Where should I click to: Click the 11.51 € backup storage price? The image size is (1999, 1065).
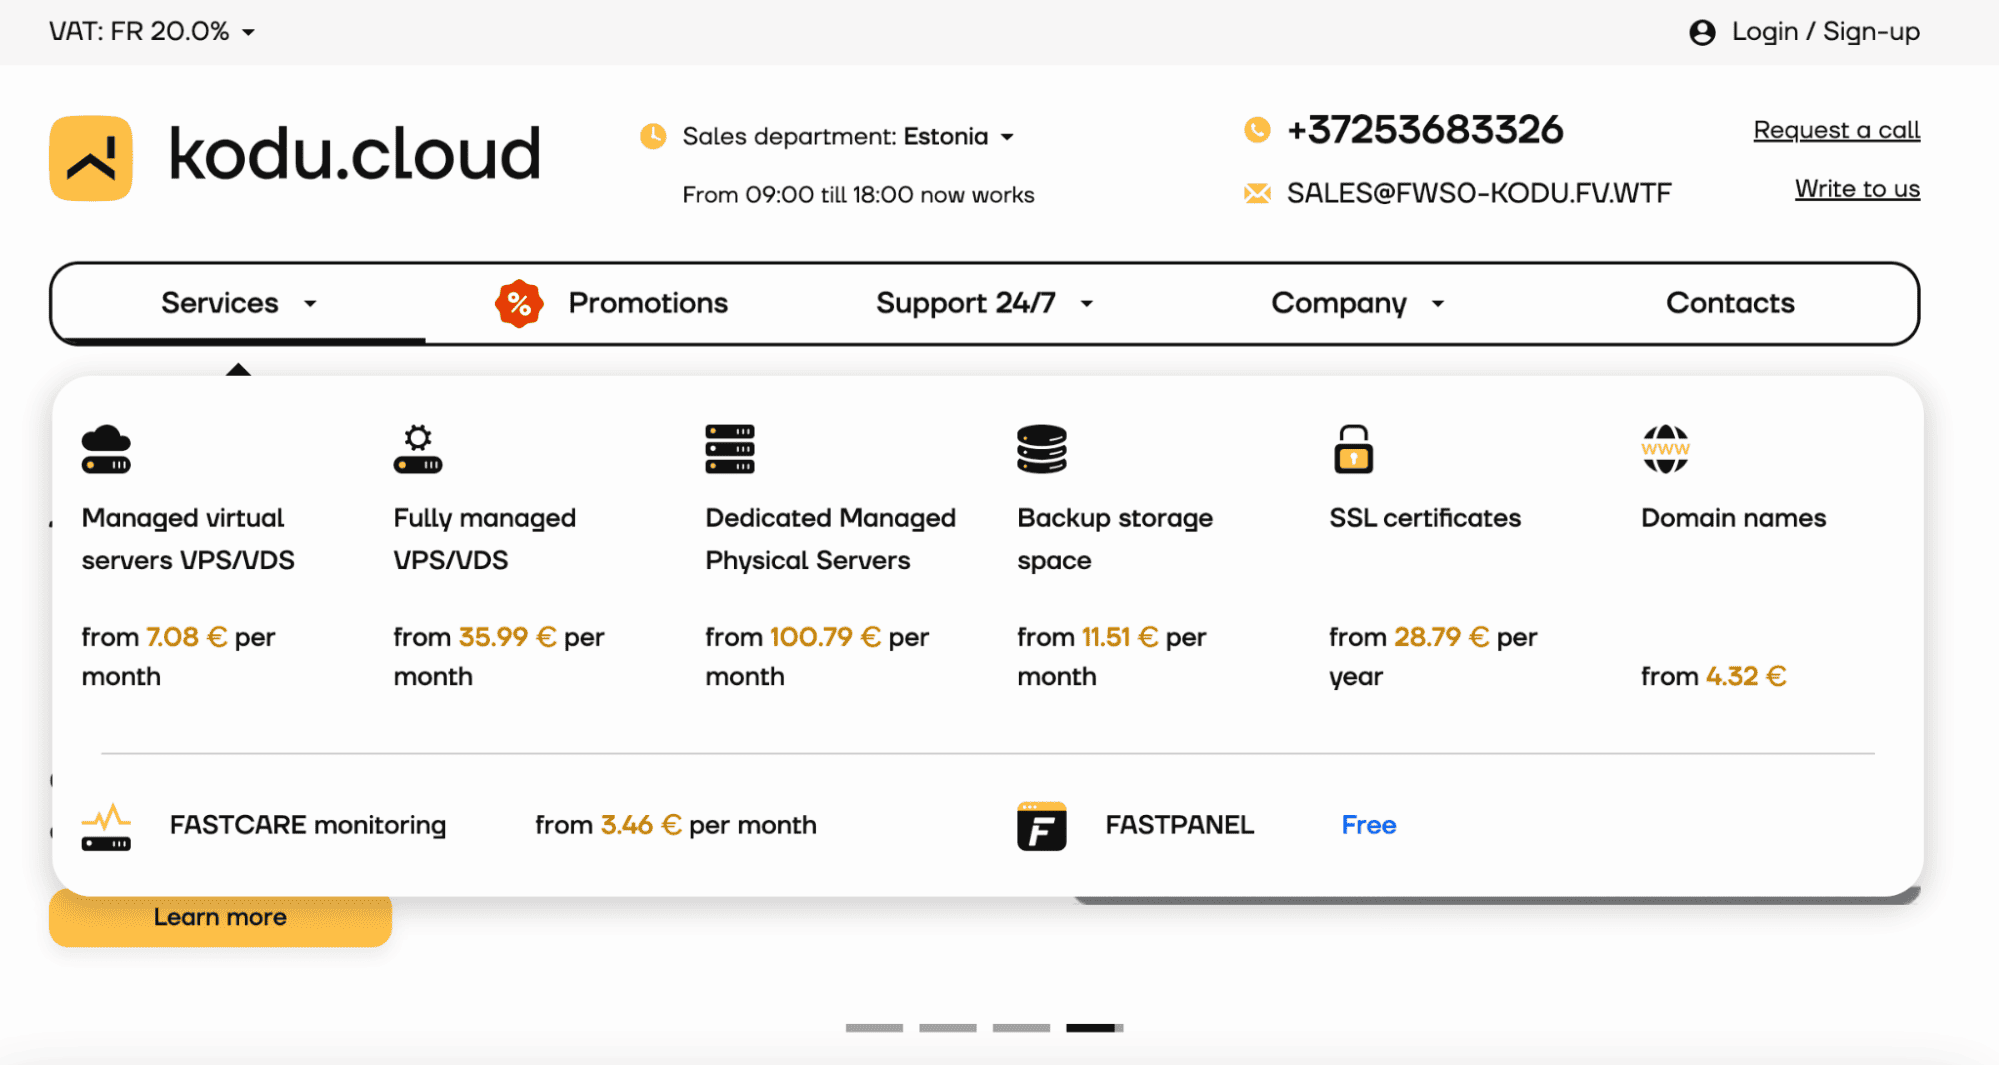[x=1120, y=637]
